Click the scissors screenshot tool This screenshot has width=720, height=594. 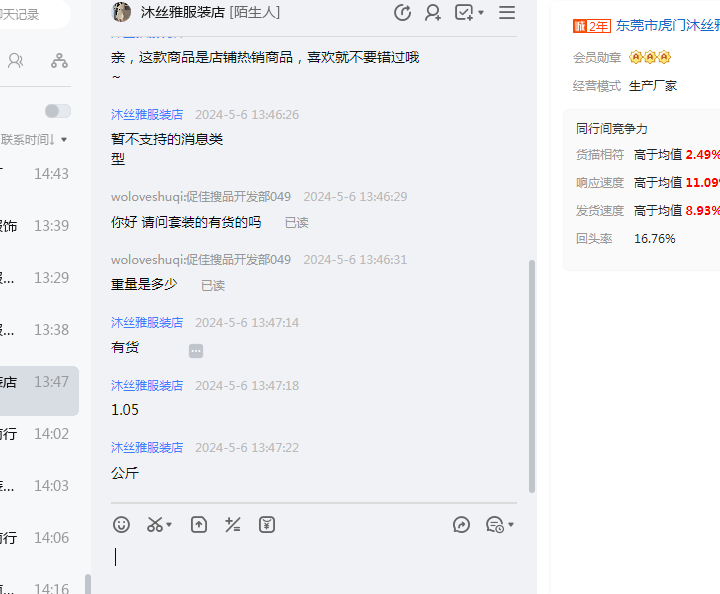point(155,525)
